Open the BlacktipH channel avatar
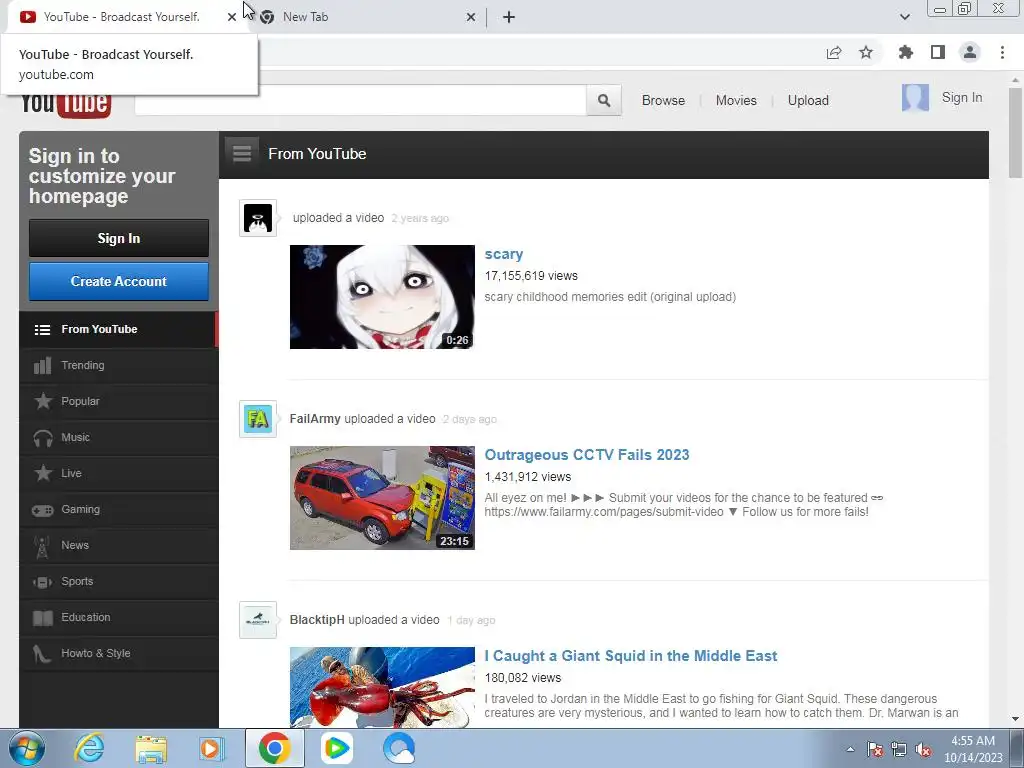 (258, 620)
